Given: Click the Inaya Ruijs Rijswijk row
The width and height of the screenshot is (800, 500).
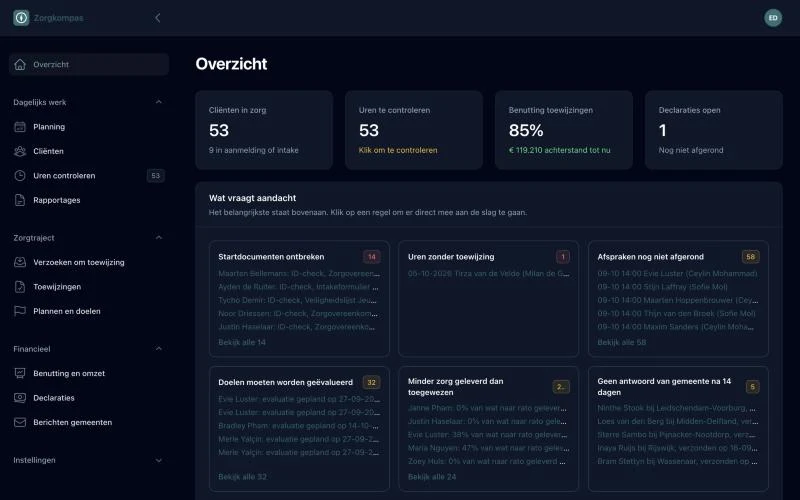Looking at the screenshot, I should click(x=678, y=448).
